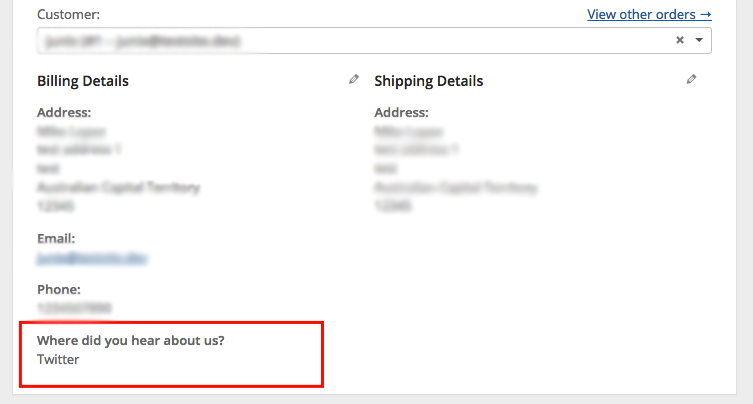The image size is (753, 404).
Task: Click the blurred billing phone number
Action: tap(74, 307)
